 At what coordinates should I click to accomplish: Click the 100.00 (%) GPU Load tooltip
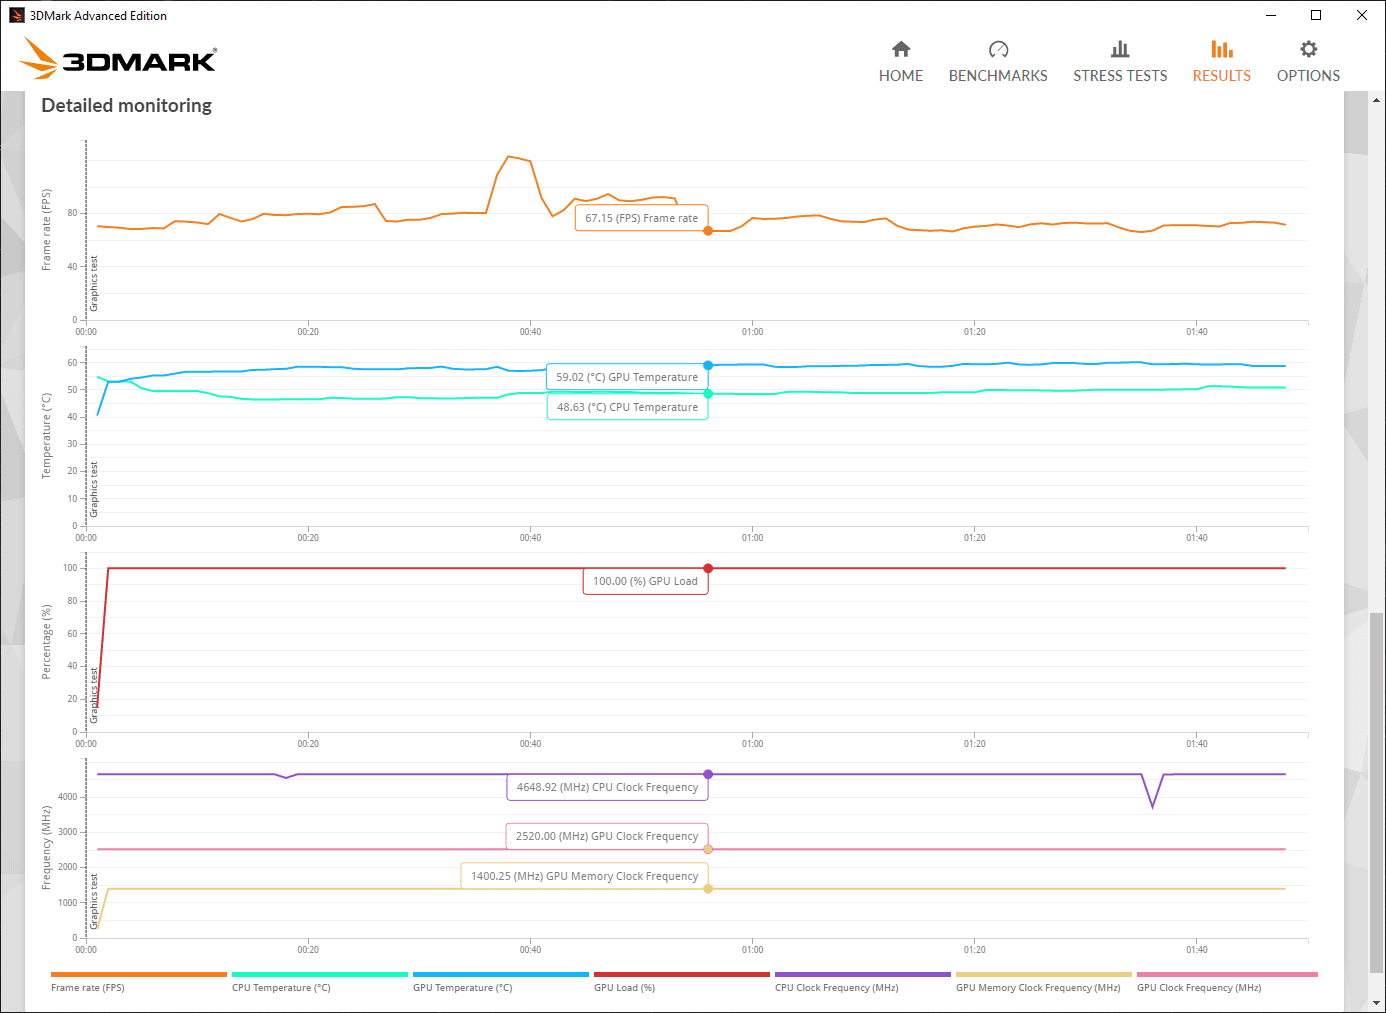click(x=645, y=581)
